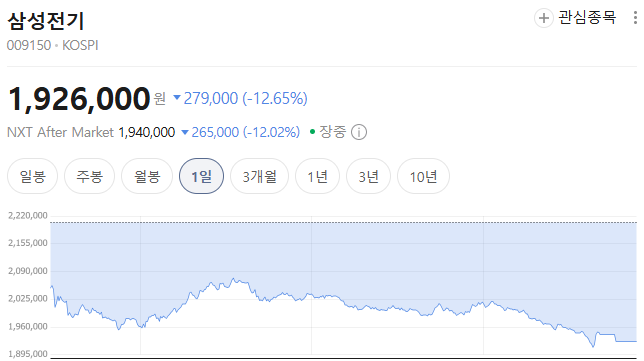Add stock via 관심종목 label

click(x=587, y=18)
